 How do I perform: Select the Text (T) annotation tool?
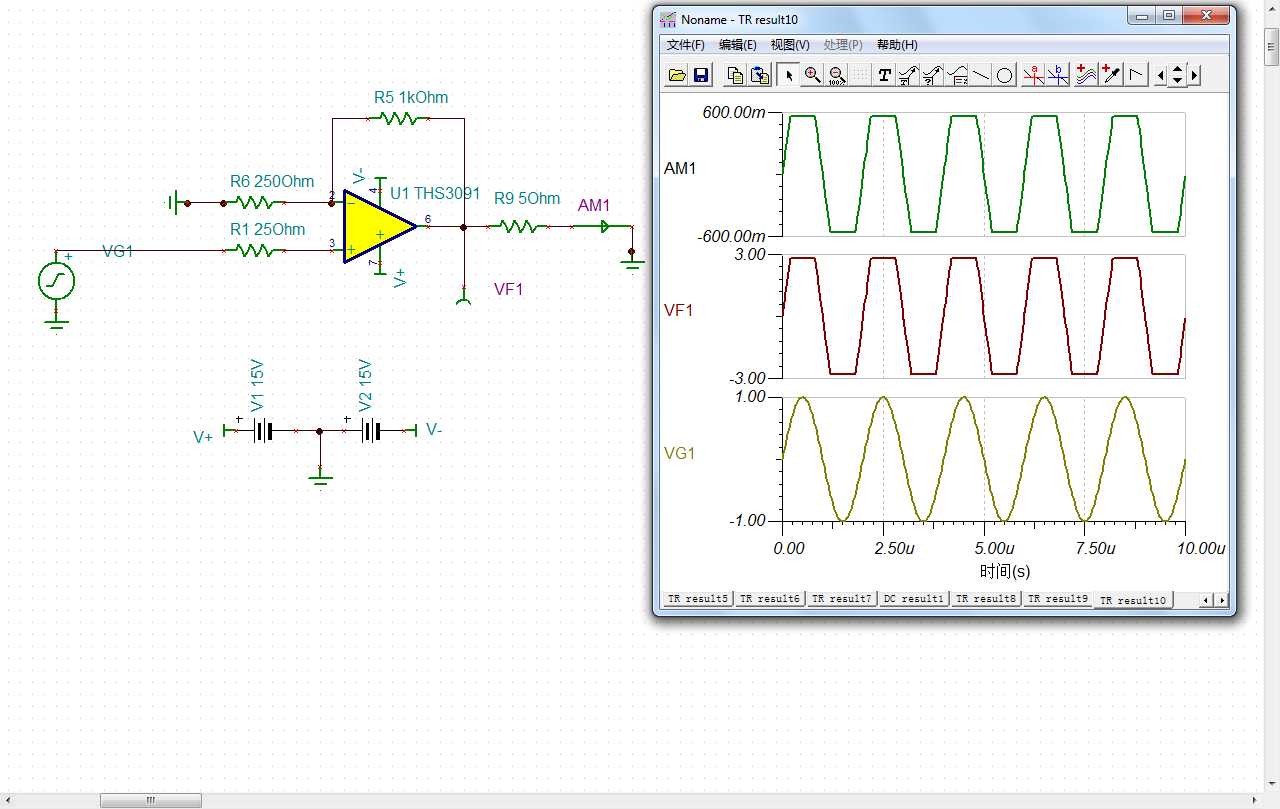[x=884, y=75]
